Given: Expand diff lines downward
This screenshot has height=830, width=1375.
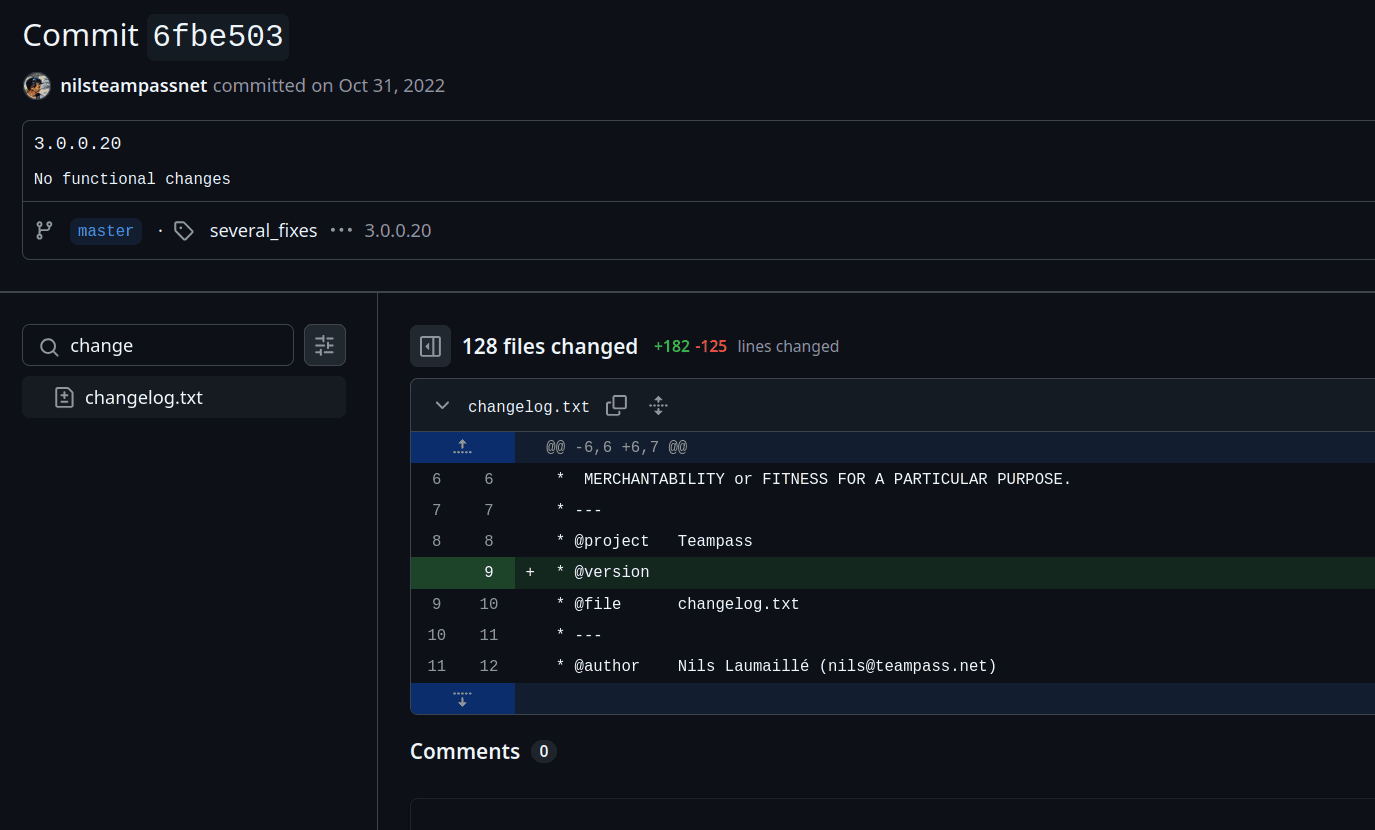Looking at the screenshot, I should (462, 698).
